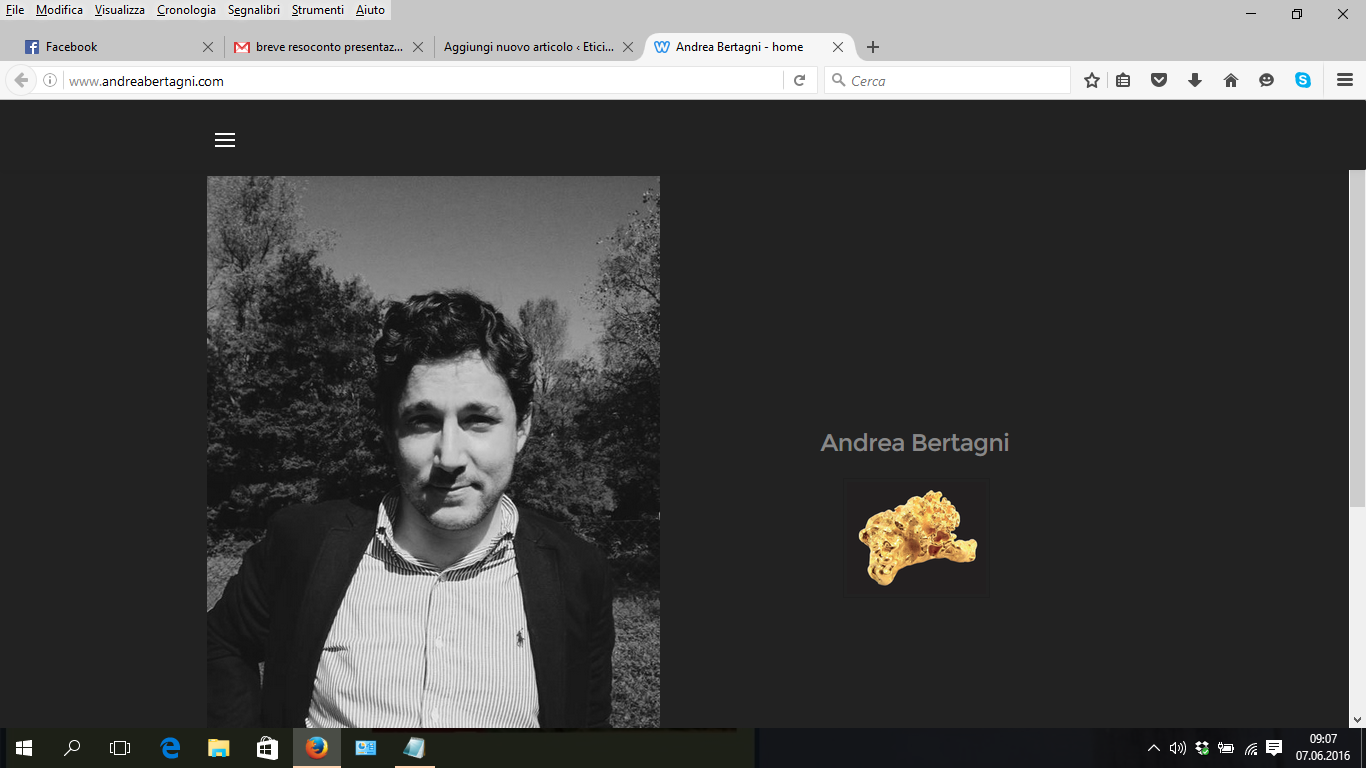Open the Modifica menu
The height and width of the screenshot is (768, 1366).
click(59, 10)
